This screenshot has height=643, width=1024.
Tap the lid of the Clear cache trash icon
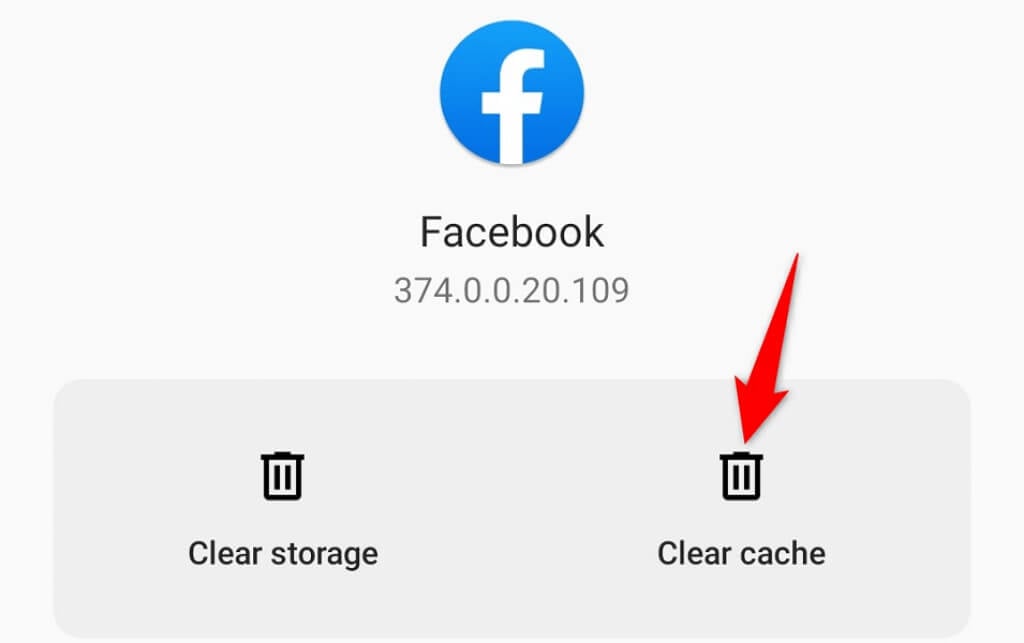(x=741, y=456)
